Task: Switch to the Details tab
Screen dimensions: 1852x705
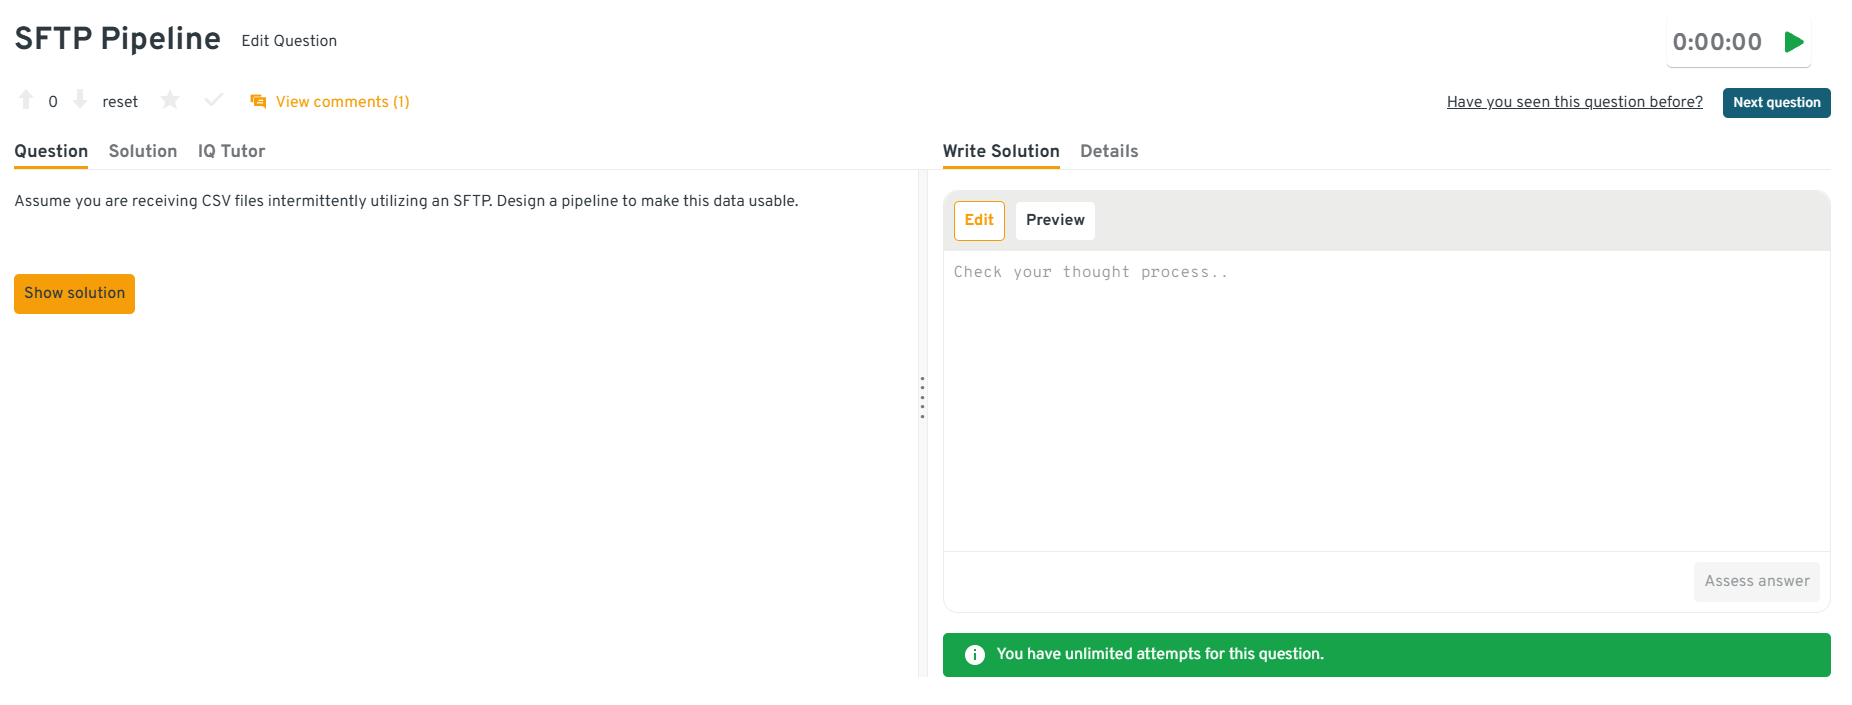Action: [1109, 151]
